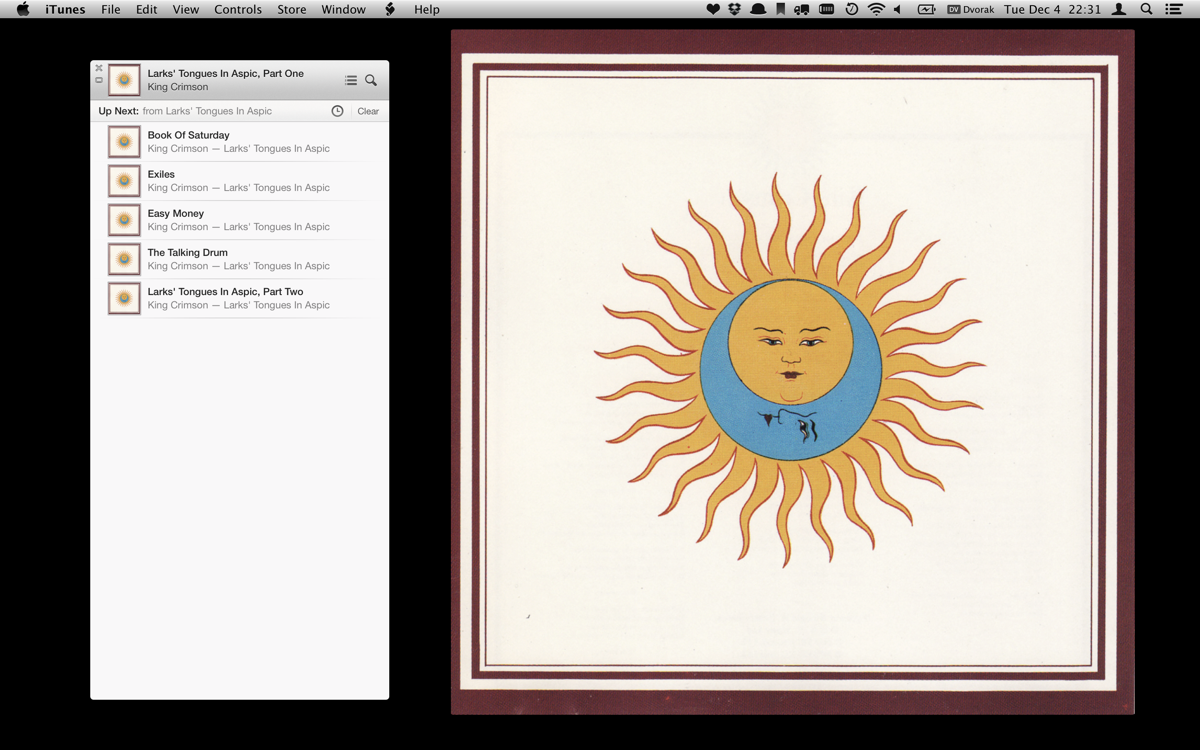Open the iTunes application menu
Screen dimensions: 1200x750
[x=65, y=9]
